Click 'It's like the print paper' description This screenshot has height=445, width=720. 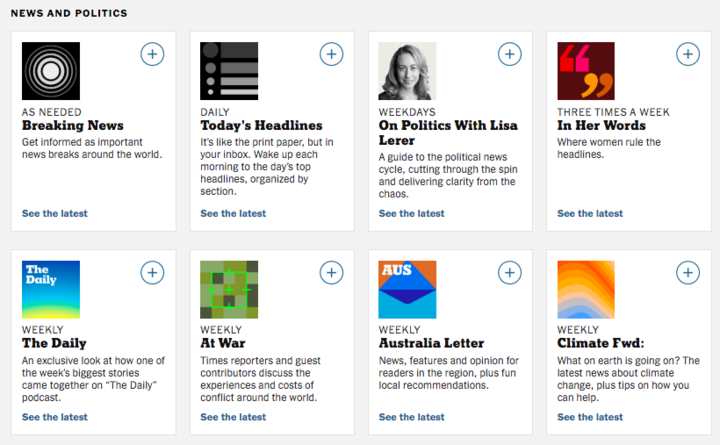(x=267, y=167)
